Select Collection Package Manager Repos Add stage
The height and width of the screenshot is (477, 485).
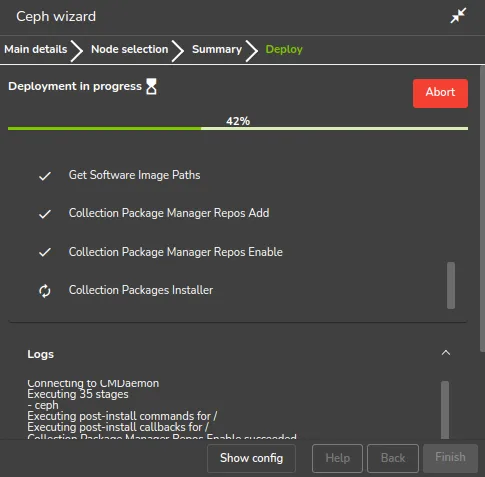pos(169,213)
